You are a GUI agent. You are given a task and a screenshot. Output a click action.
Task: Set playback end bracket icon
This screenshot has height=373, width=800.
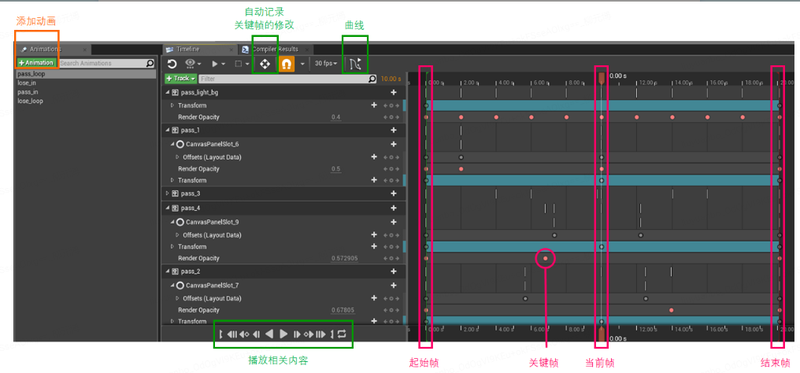332,334
